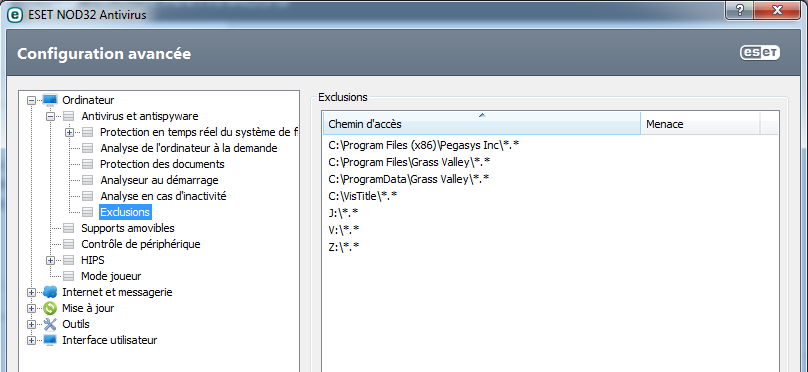Click icon beside Protection des documents
808x372 pixels.
88,164
